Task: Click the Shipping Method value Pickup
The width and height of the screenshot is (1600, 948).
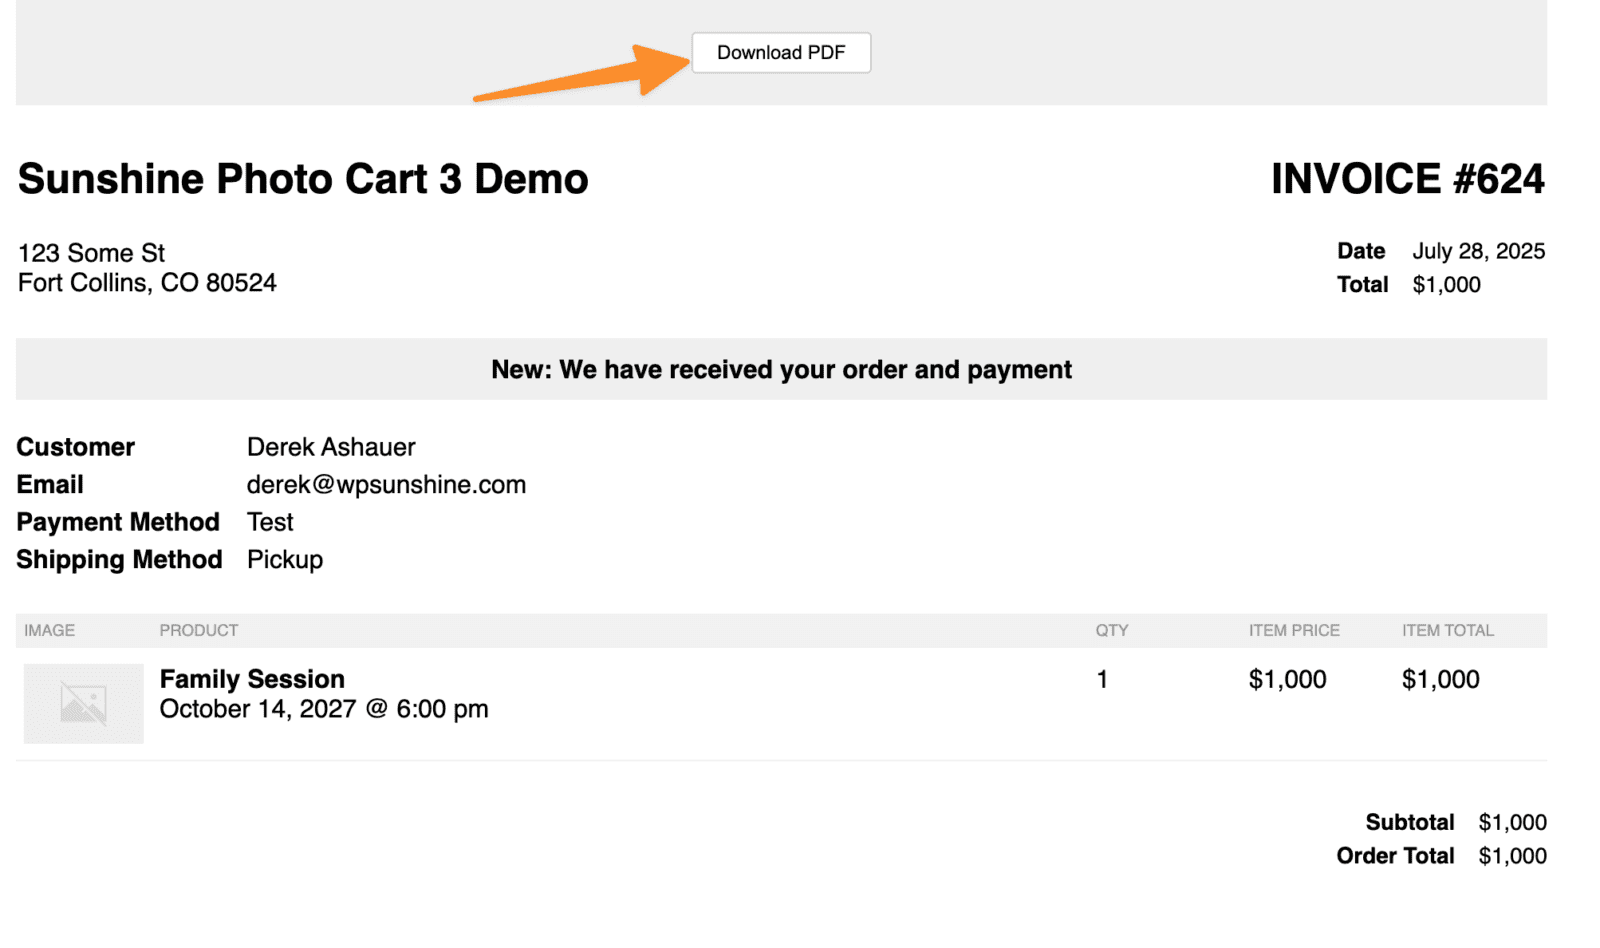Action: pos(285,560)
